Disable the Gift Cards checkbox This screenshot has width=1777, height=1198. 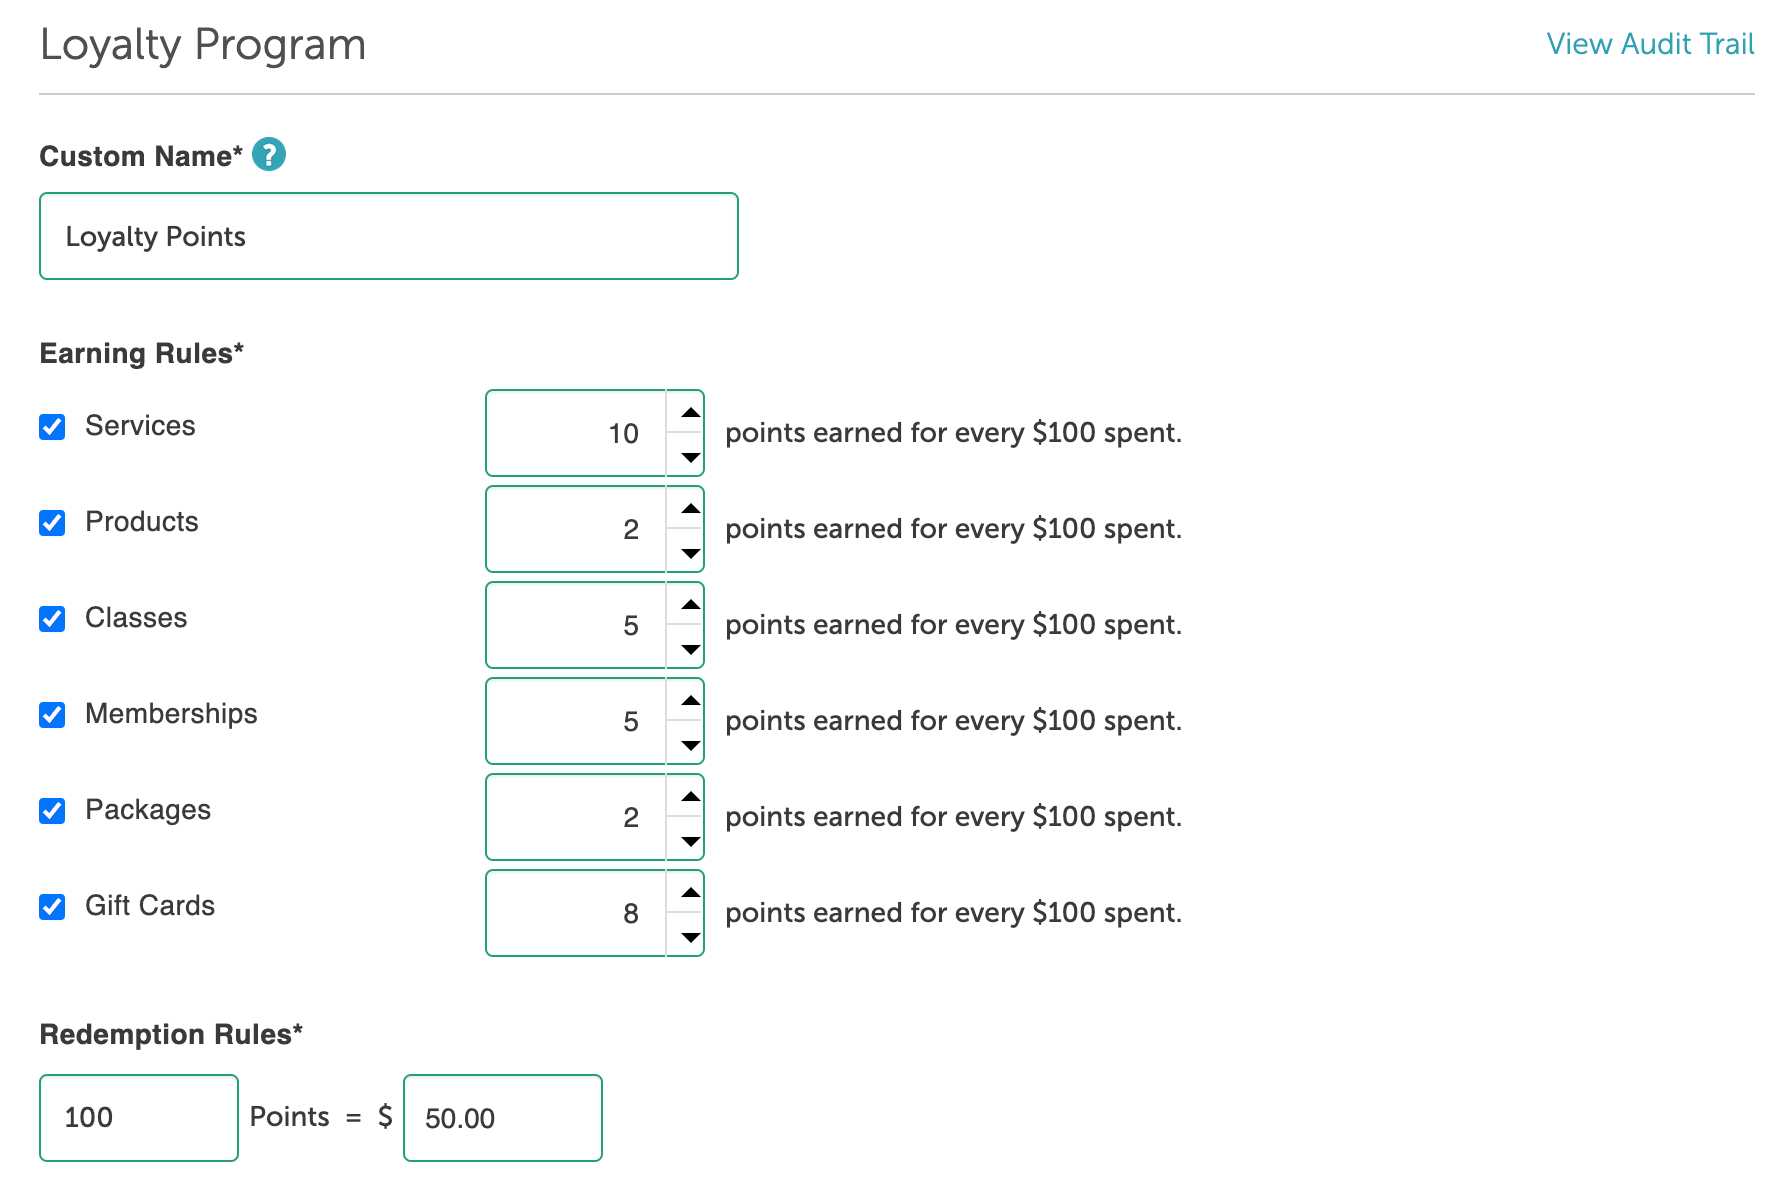[x=52, y=907]
